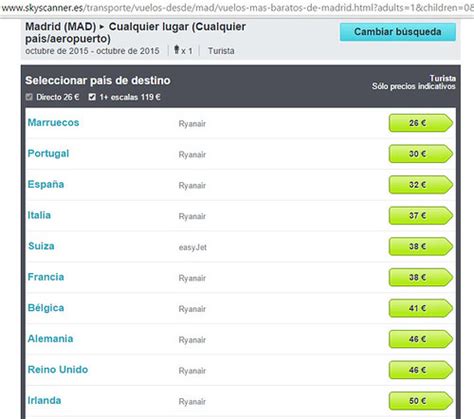Open the Portugal destination link
Screen dimensions: 474x419
coord(48,154)
